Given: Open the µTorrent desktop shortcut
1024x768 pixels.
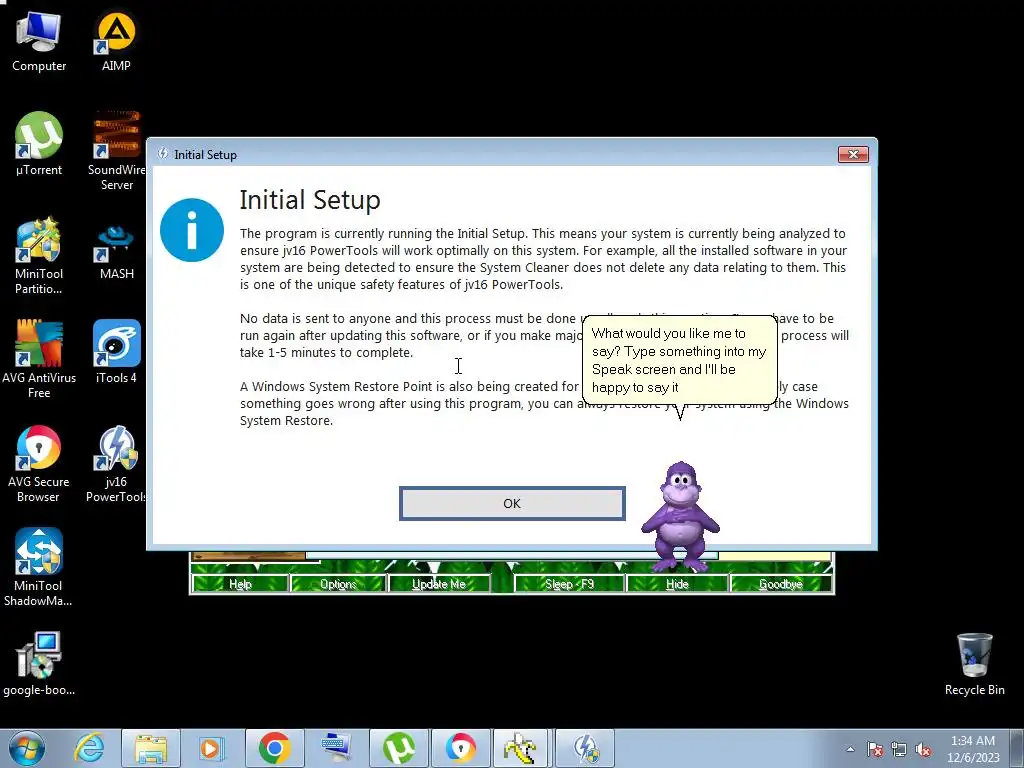Looking at the screenshot, I should (x=39, y=144).
